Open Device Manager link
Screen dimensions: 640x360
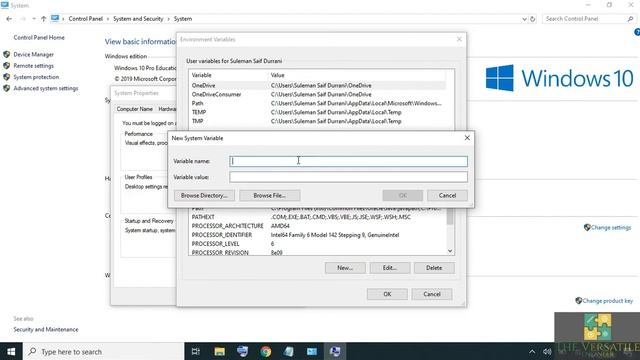(x=33, y=54)
